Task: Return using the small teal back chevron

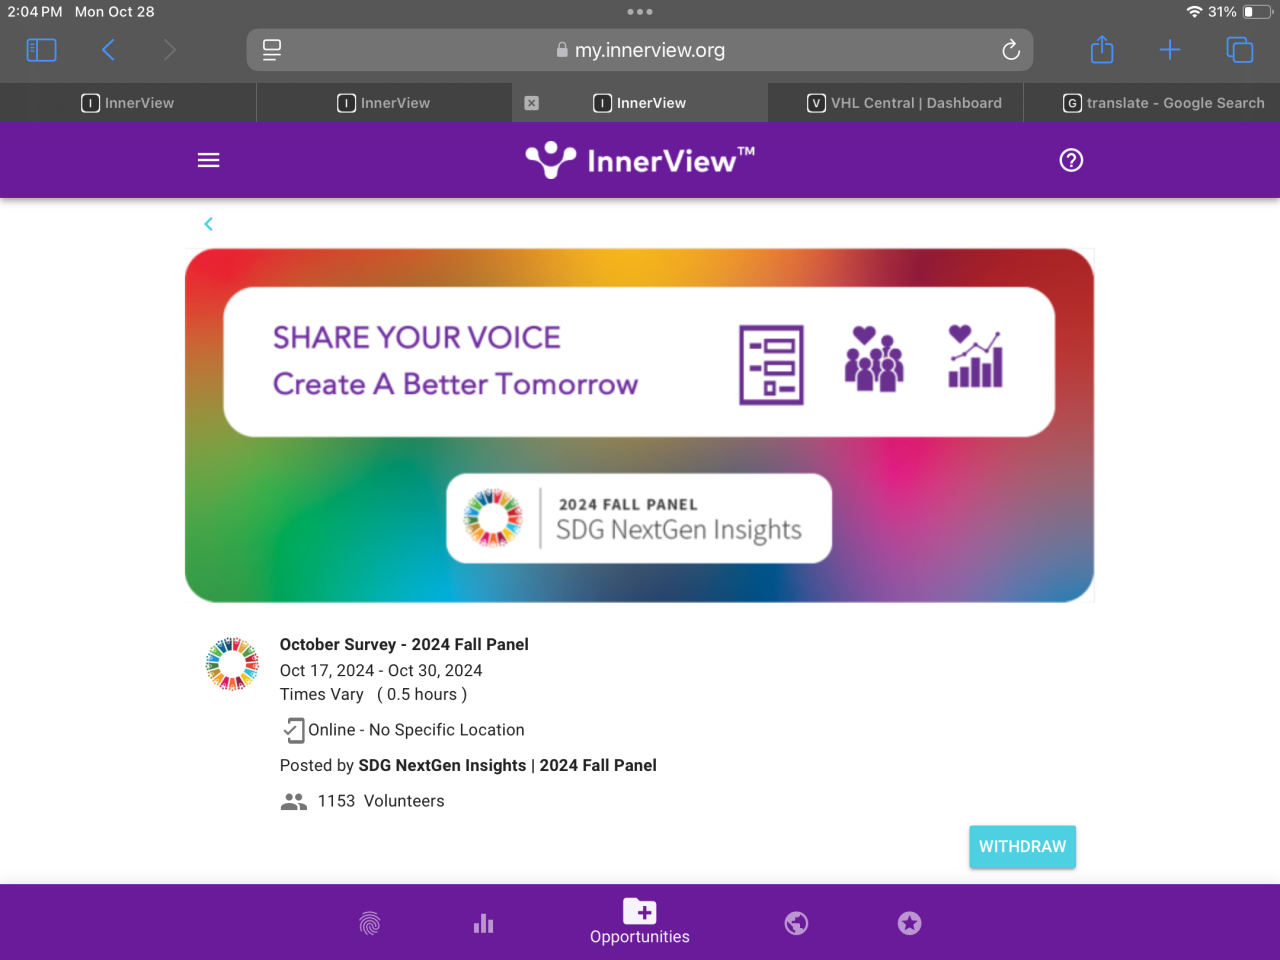Action: coord(208,224)
